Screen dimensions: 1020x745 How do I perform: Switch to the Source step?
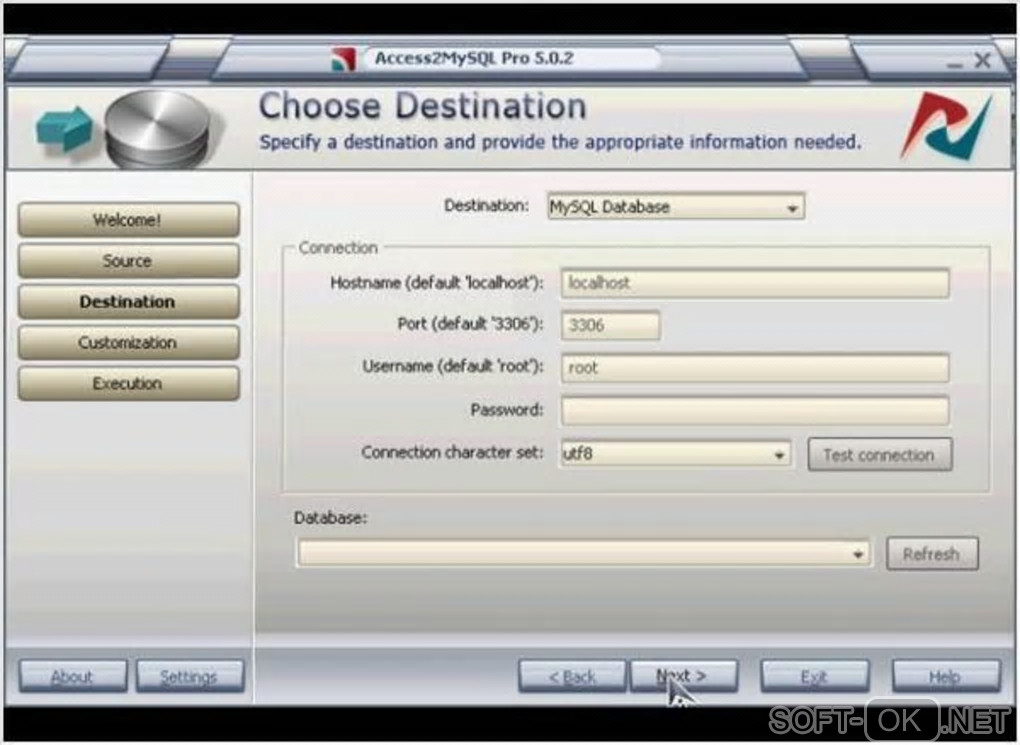(128, 261)
